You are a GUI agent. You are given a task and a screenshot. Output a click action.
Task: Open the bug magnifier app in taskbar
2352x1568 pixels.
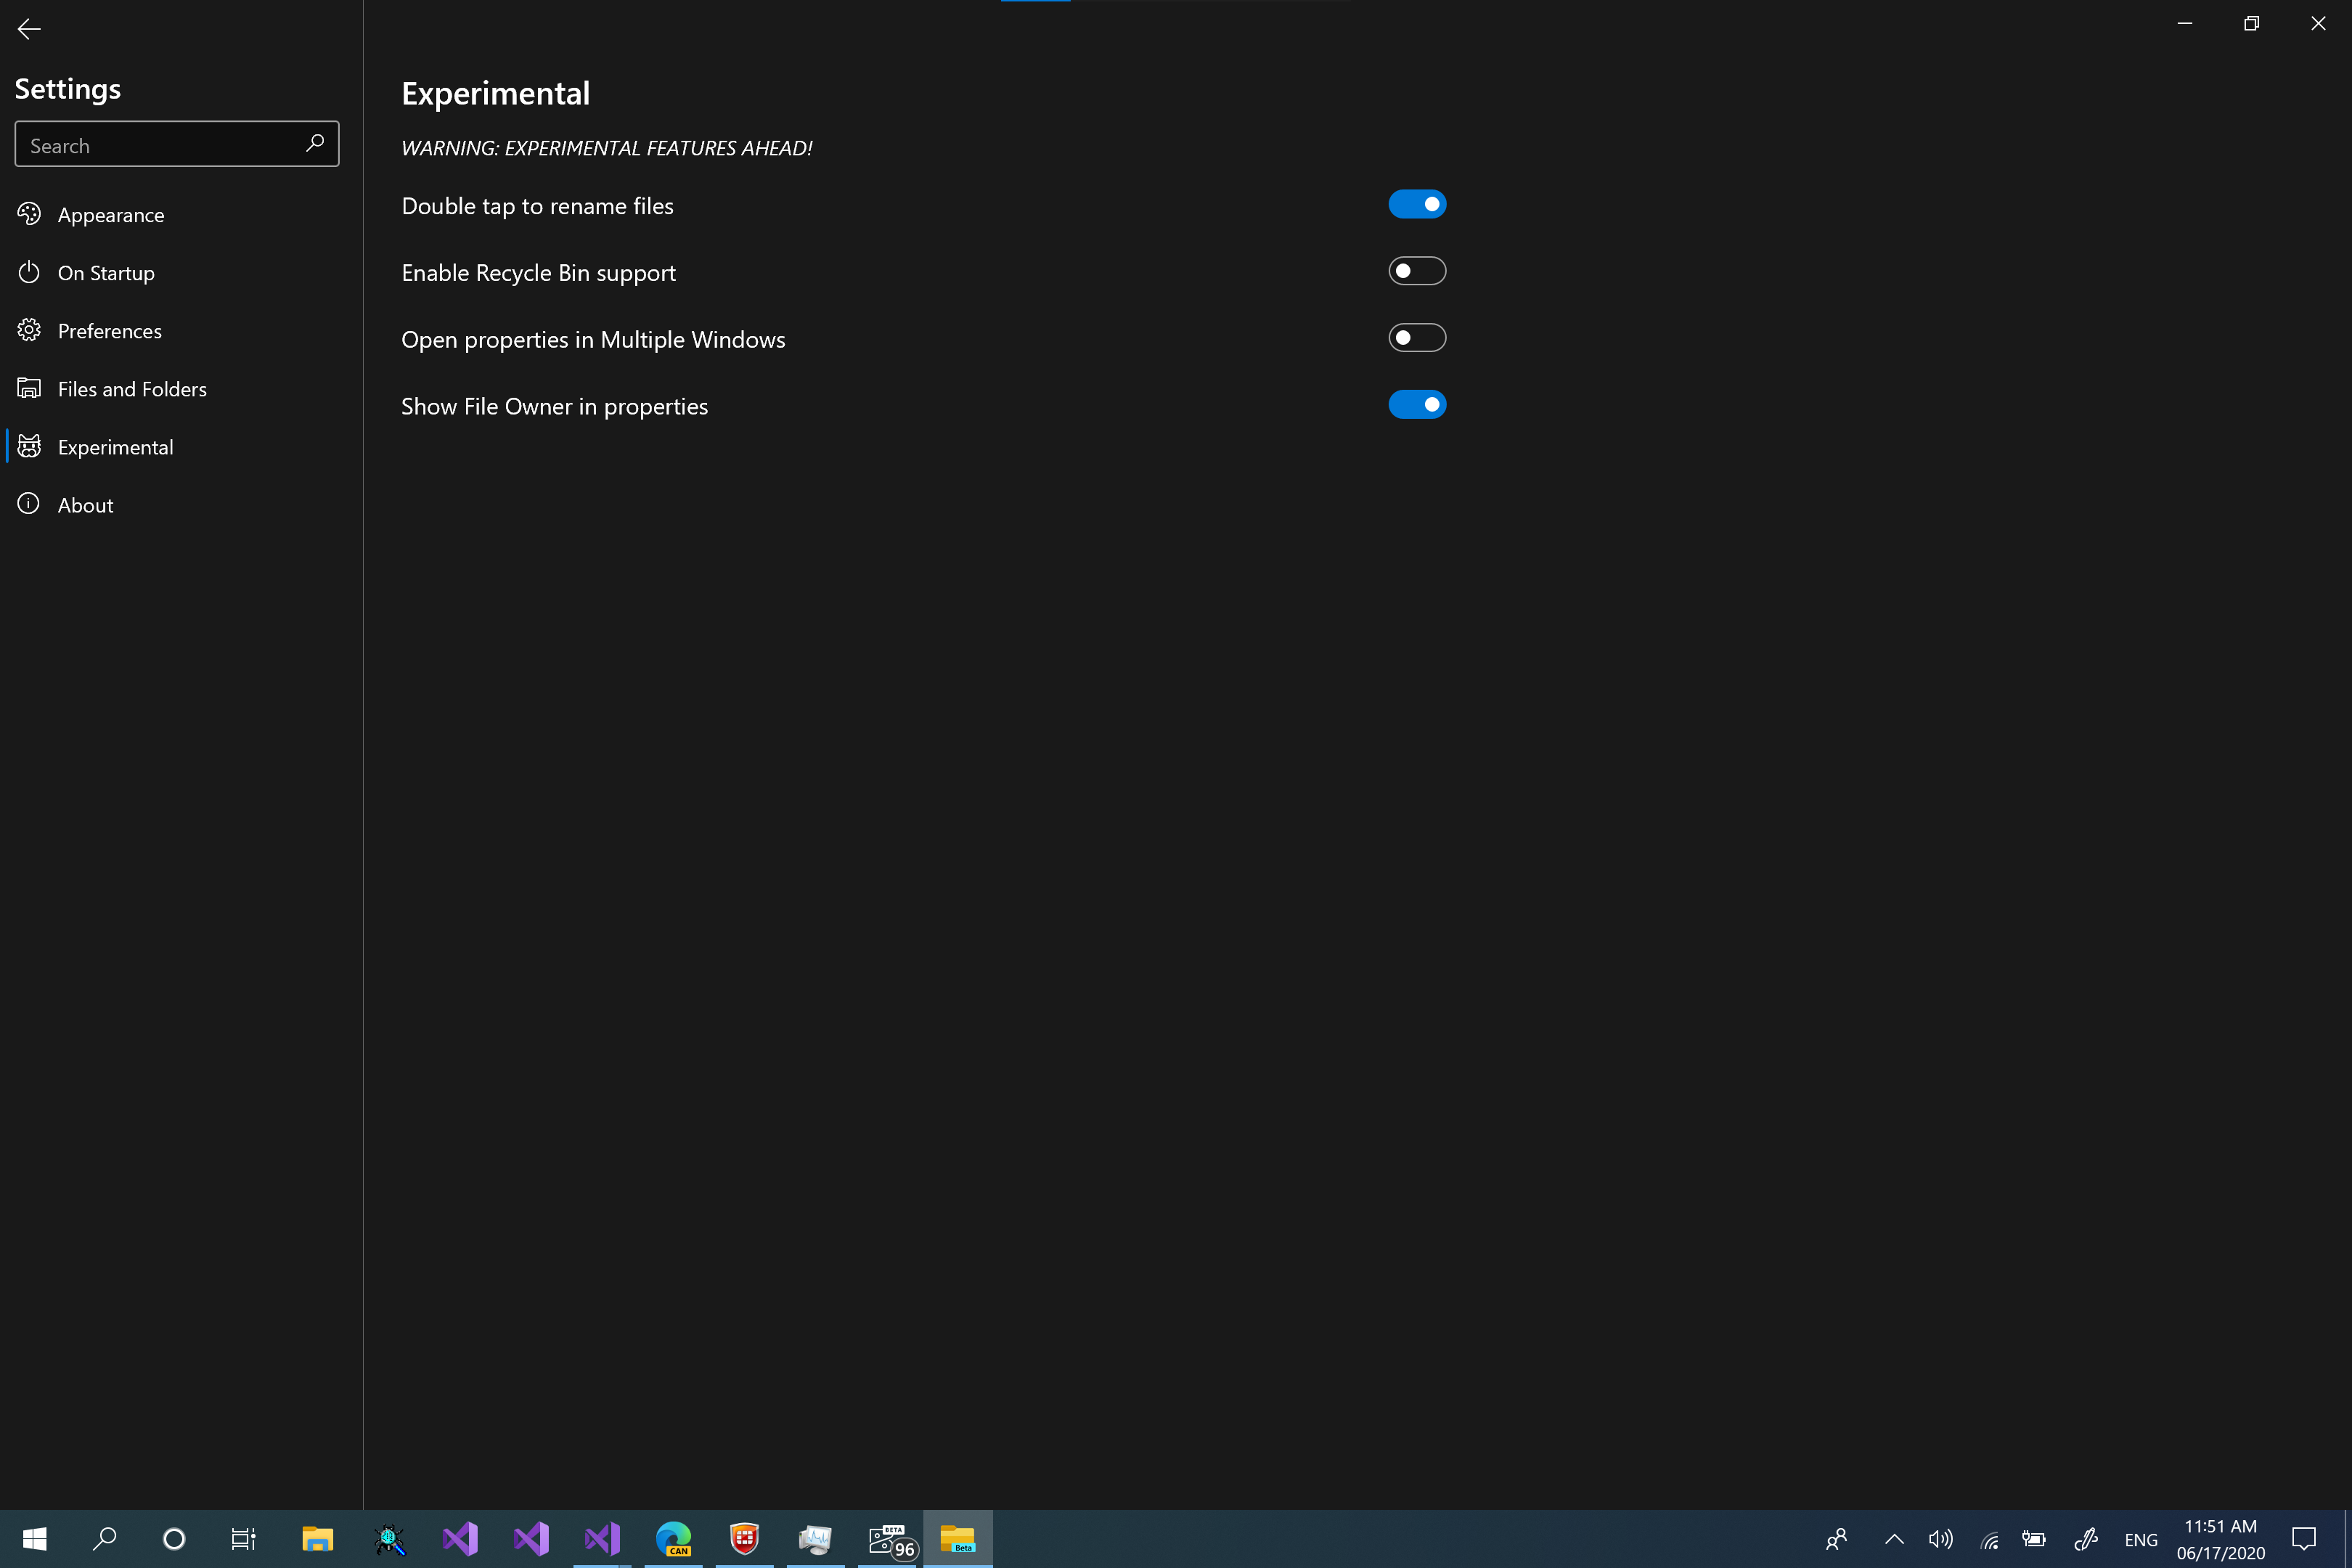tap(389, 1539)
